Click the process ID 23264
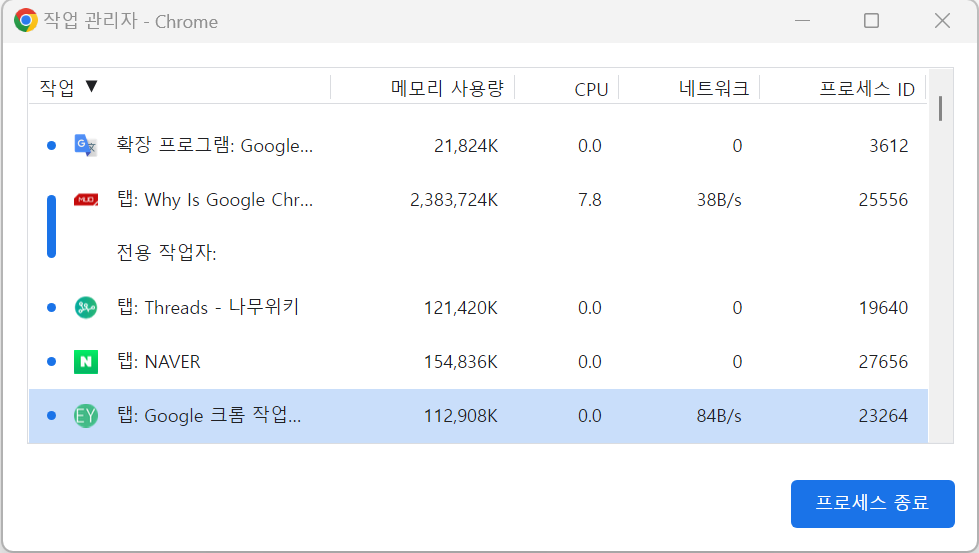 [x=883, y=416]
